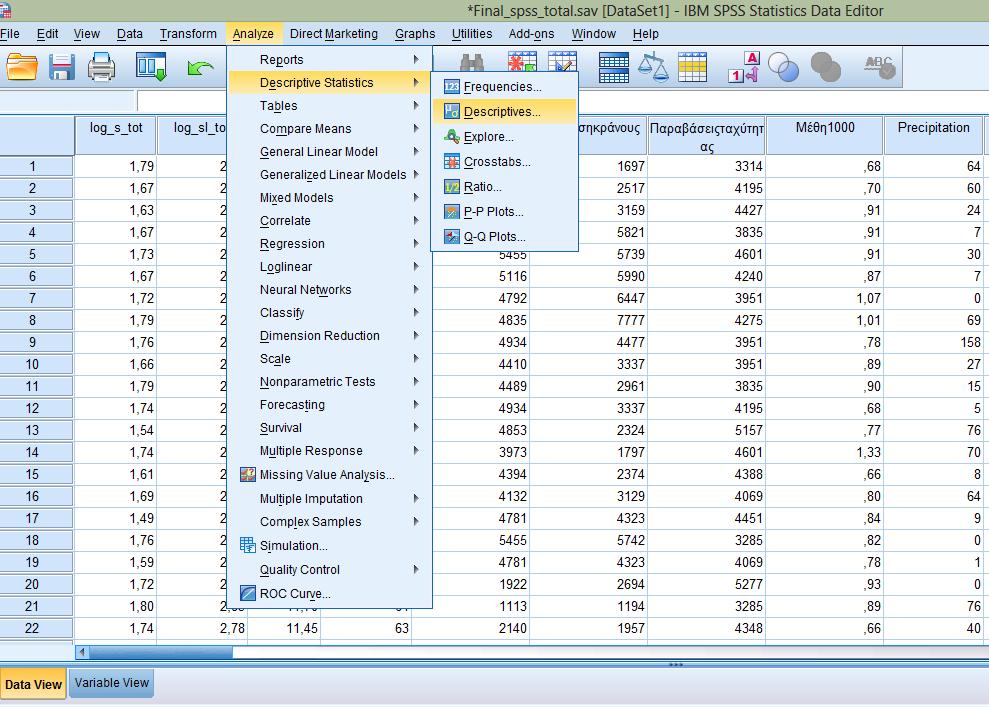
Task: Expand the Survival submenu
Action: pyautogui.click(x=330, y=428)
